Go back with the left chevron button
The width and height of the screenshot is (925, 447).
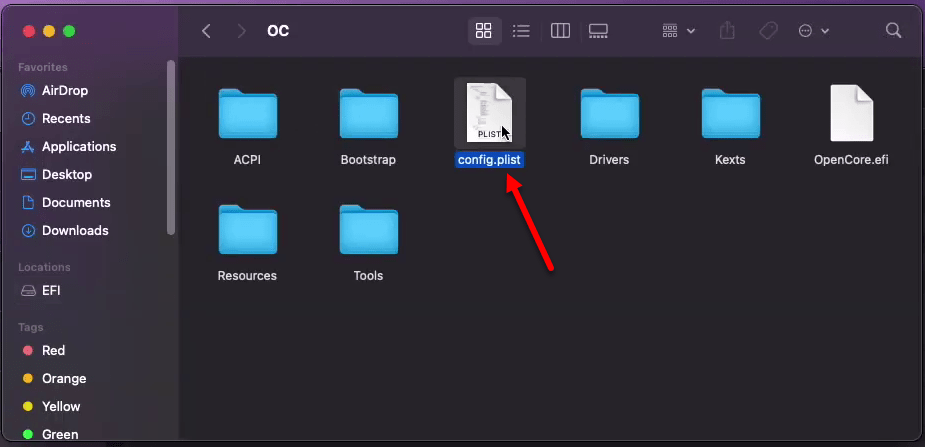pyautogui.click(x=206, y=31)
